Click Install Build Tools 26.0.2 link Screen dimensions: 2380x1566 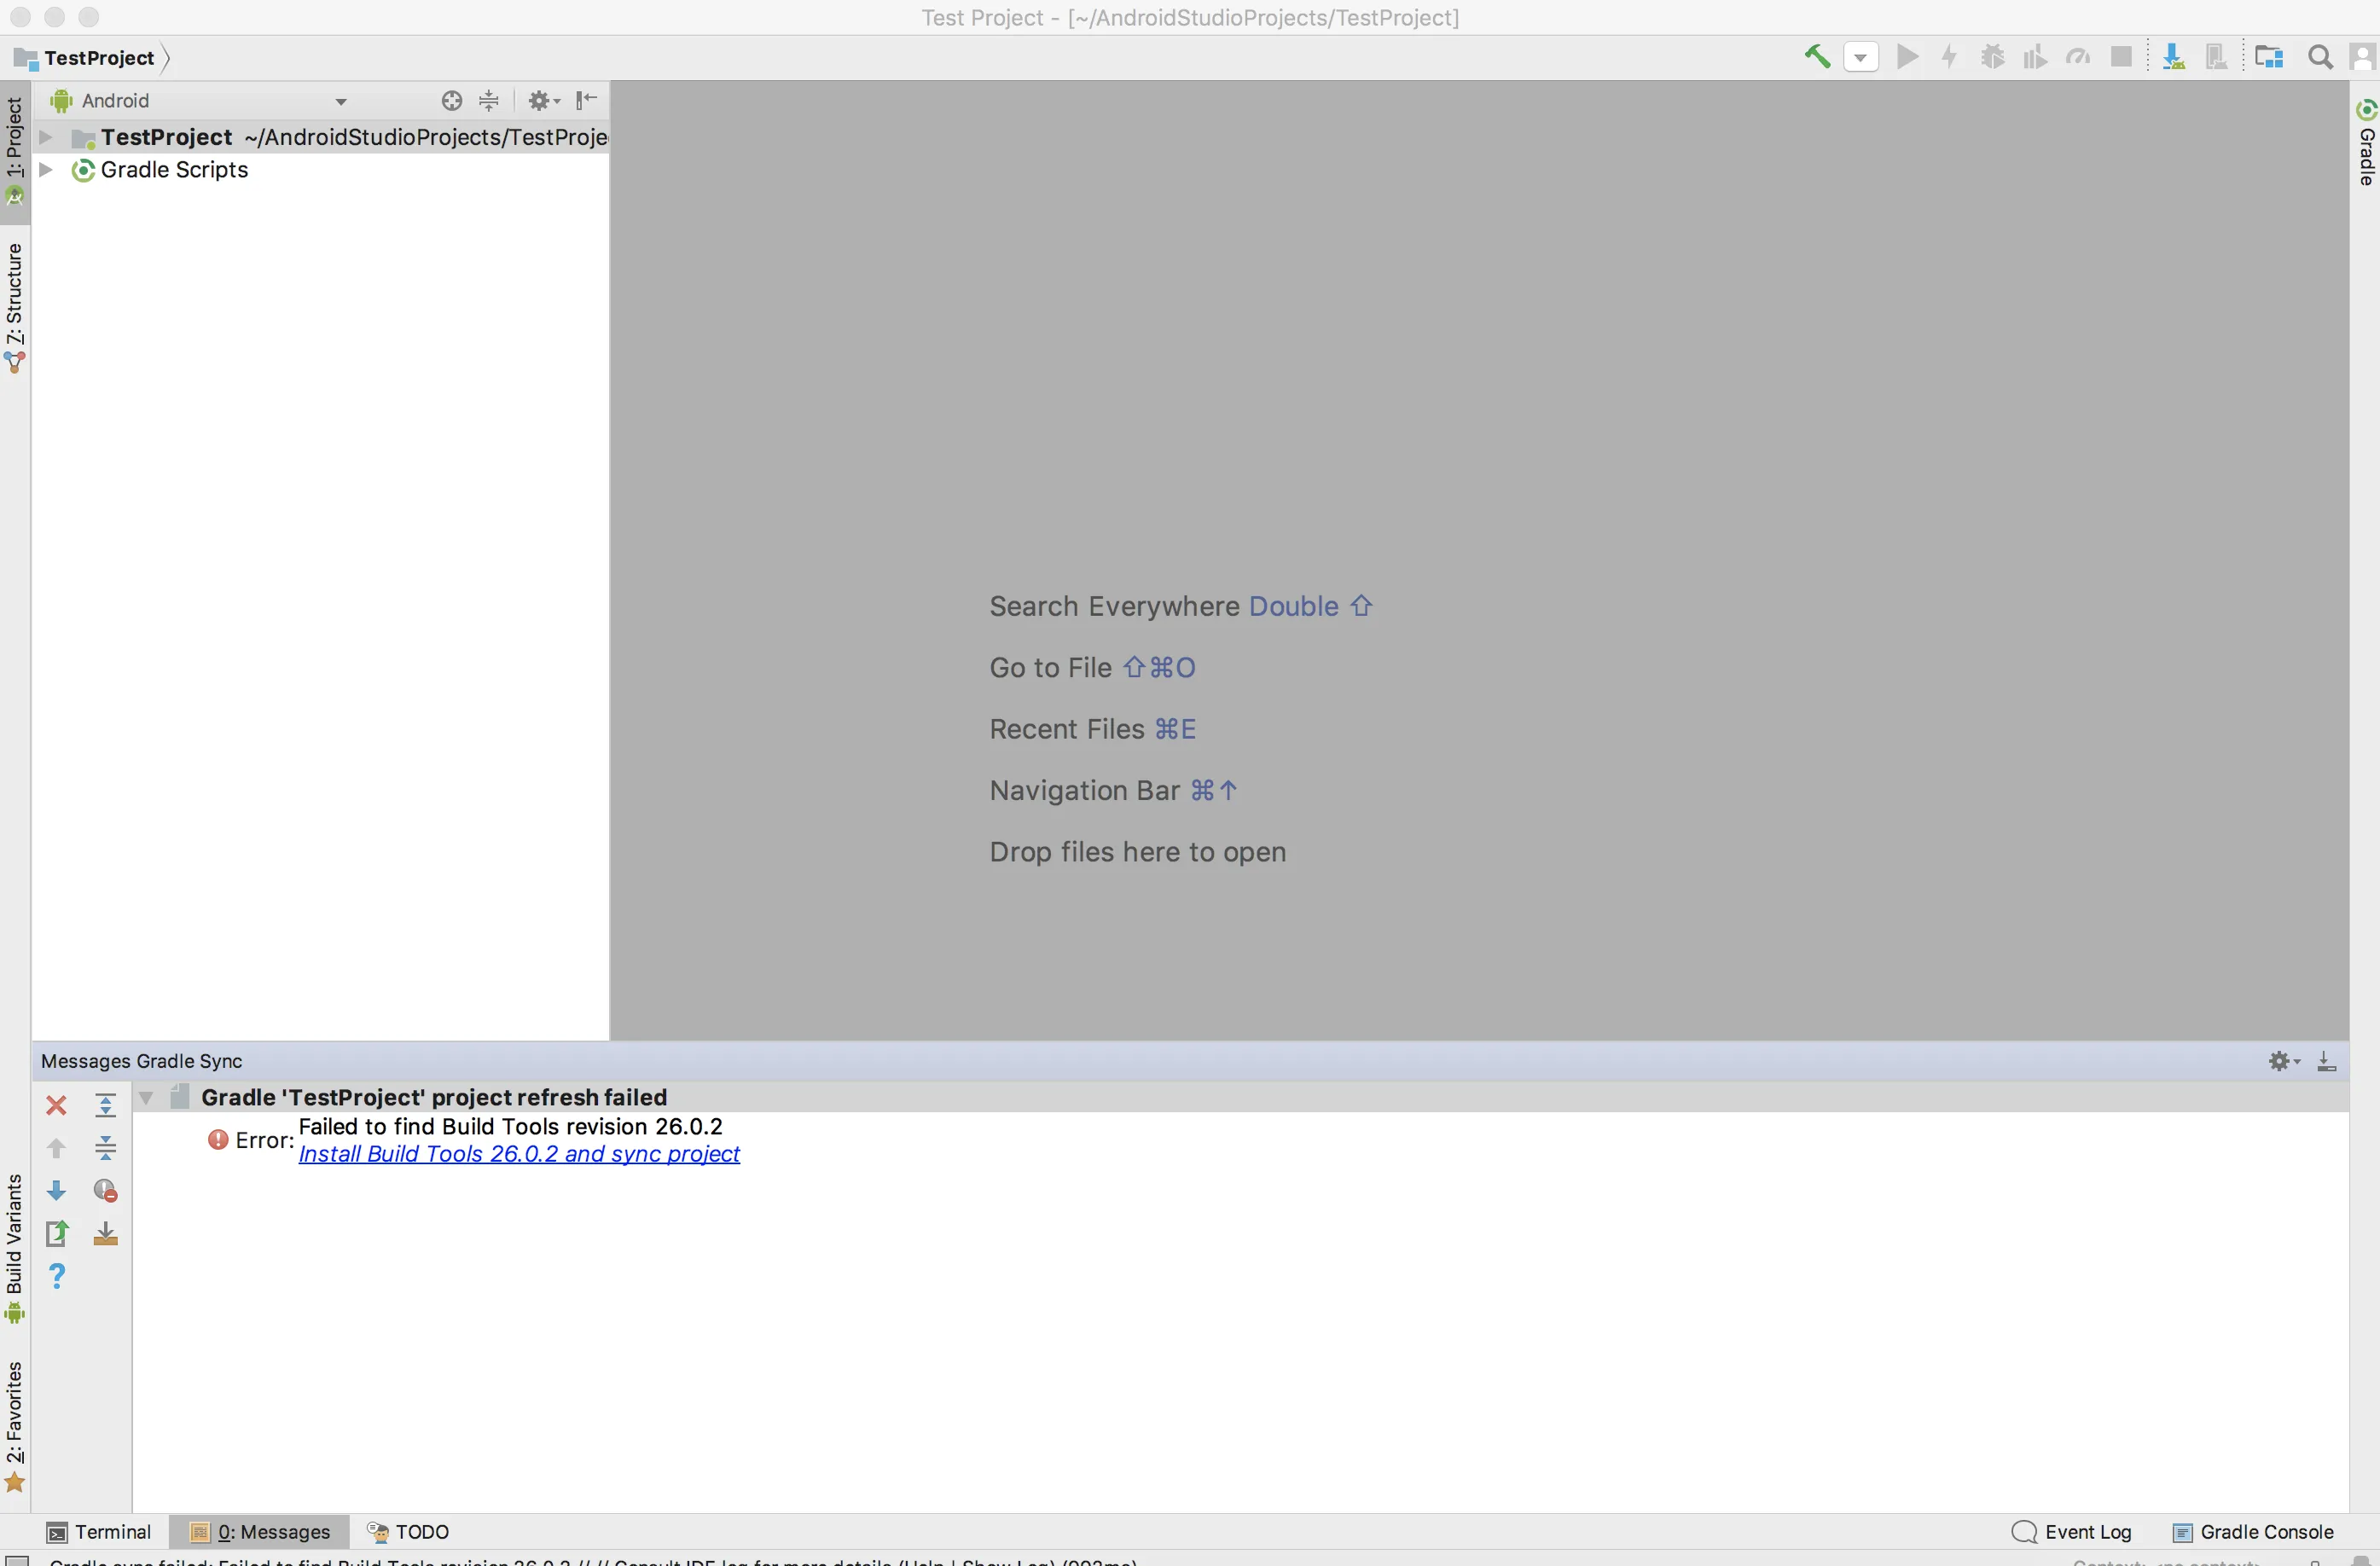pyautogui.click(x=519, y=1154)
